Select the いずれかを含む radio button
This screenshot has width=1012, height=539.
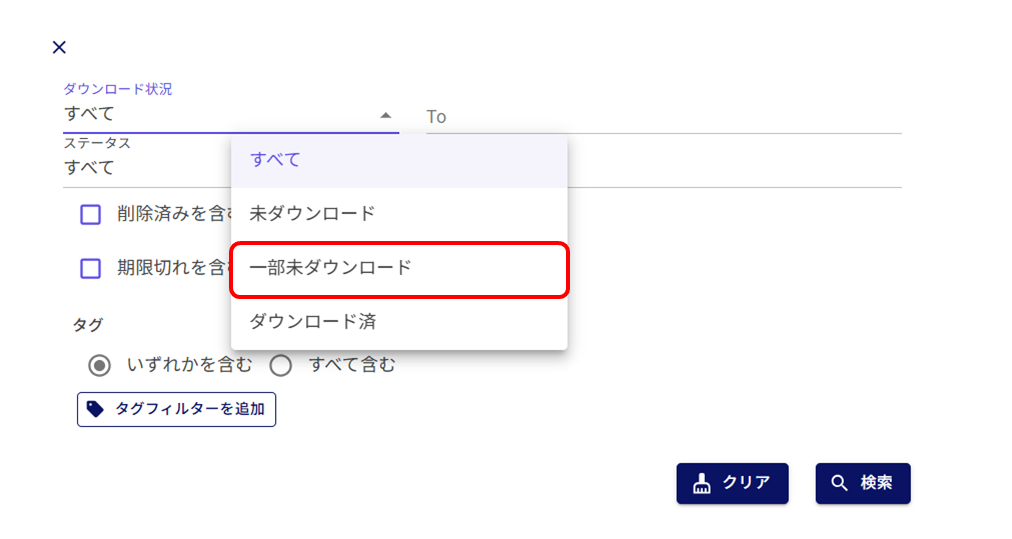coord(99,365)
